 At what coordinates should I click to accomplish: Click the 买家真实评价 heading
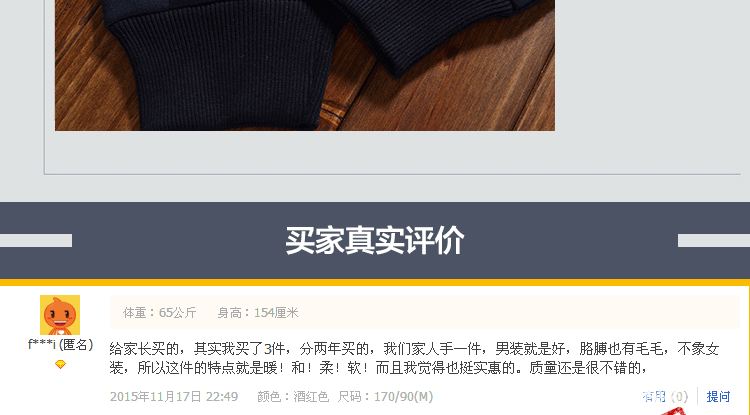pyautogui.click(x=375, y=240)
